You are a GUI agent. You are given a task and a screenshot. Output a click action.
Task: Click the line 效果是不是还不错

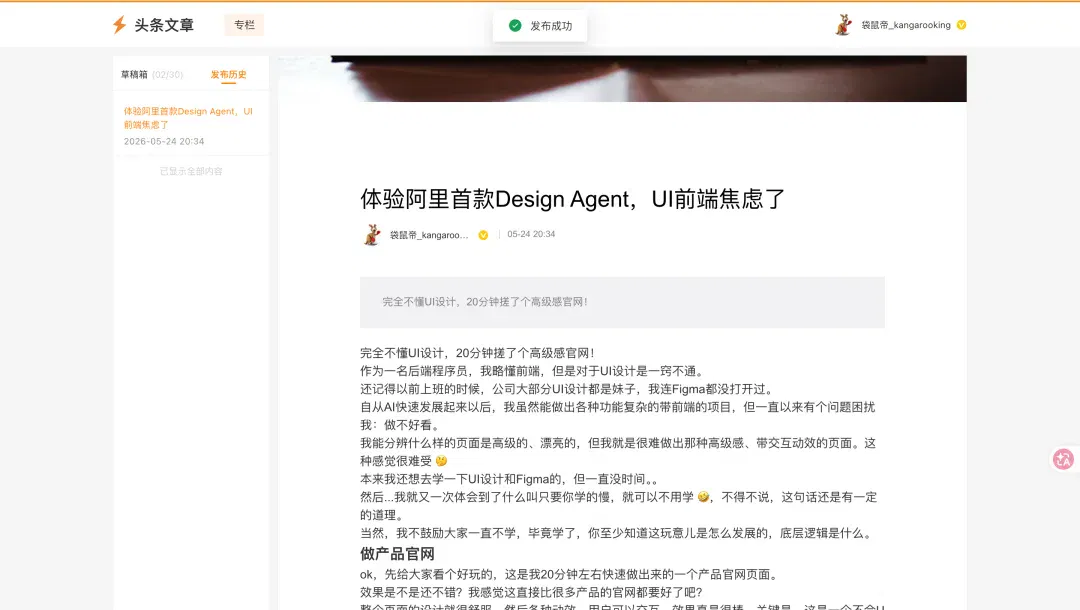click(531, 592)
